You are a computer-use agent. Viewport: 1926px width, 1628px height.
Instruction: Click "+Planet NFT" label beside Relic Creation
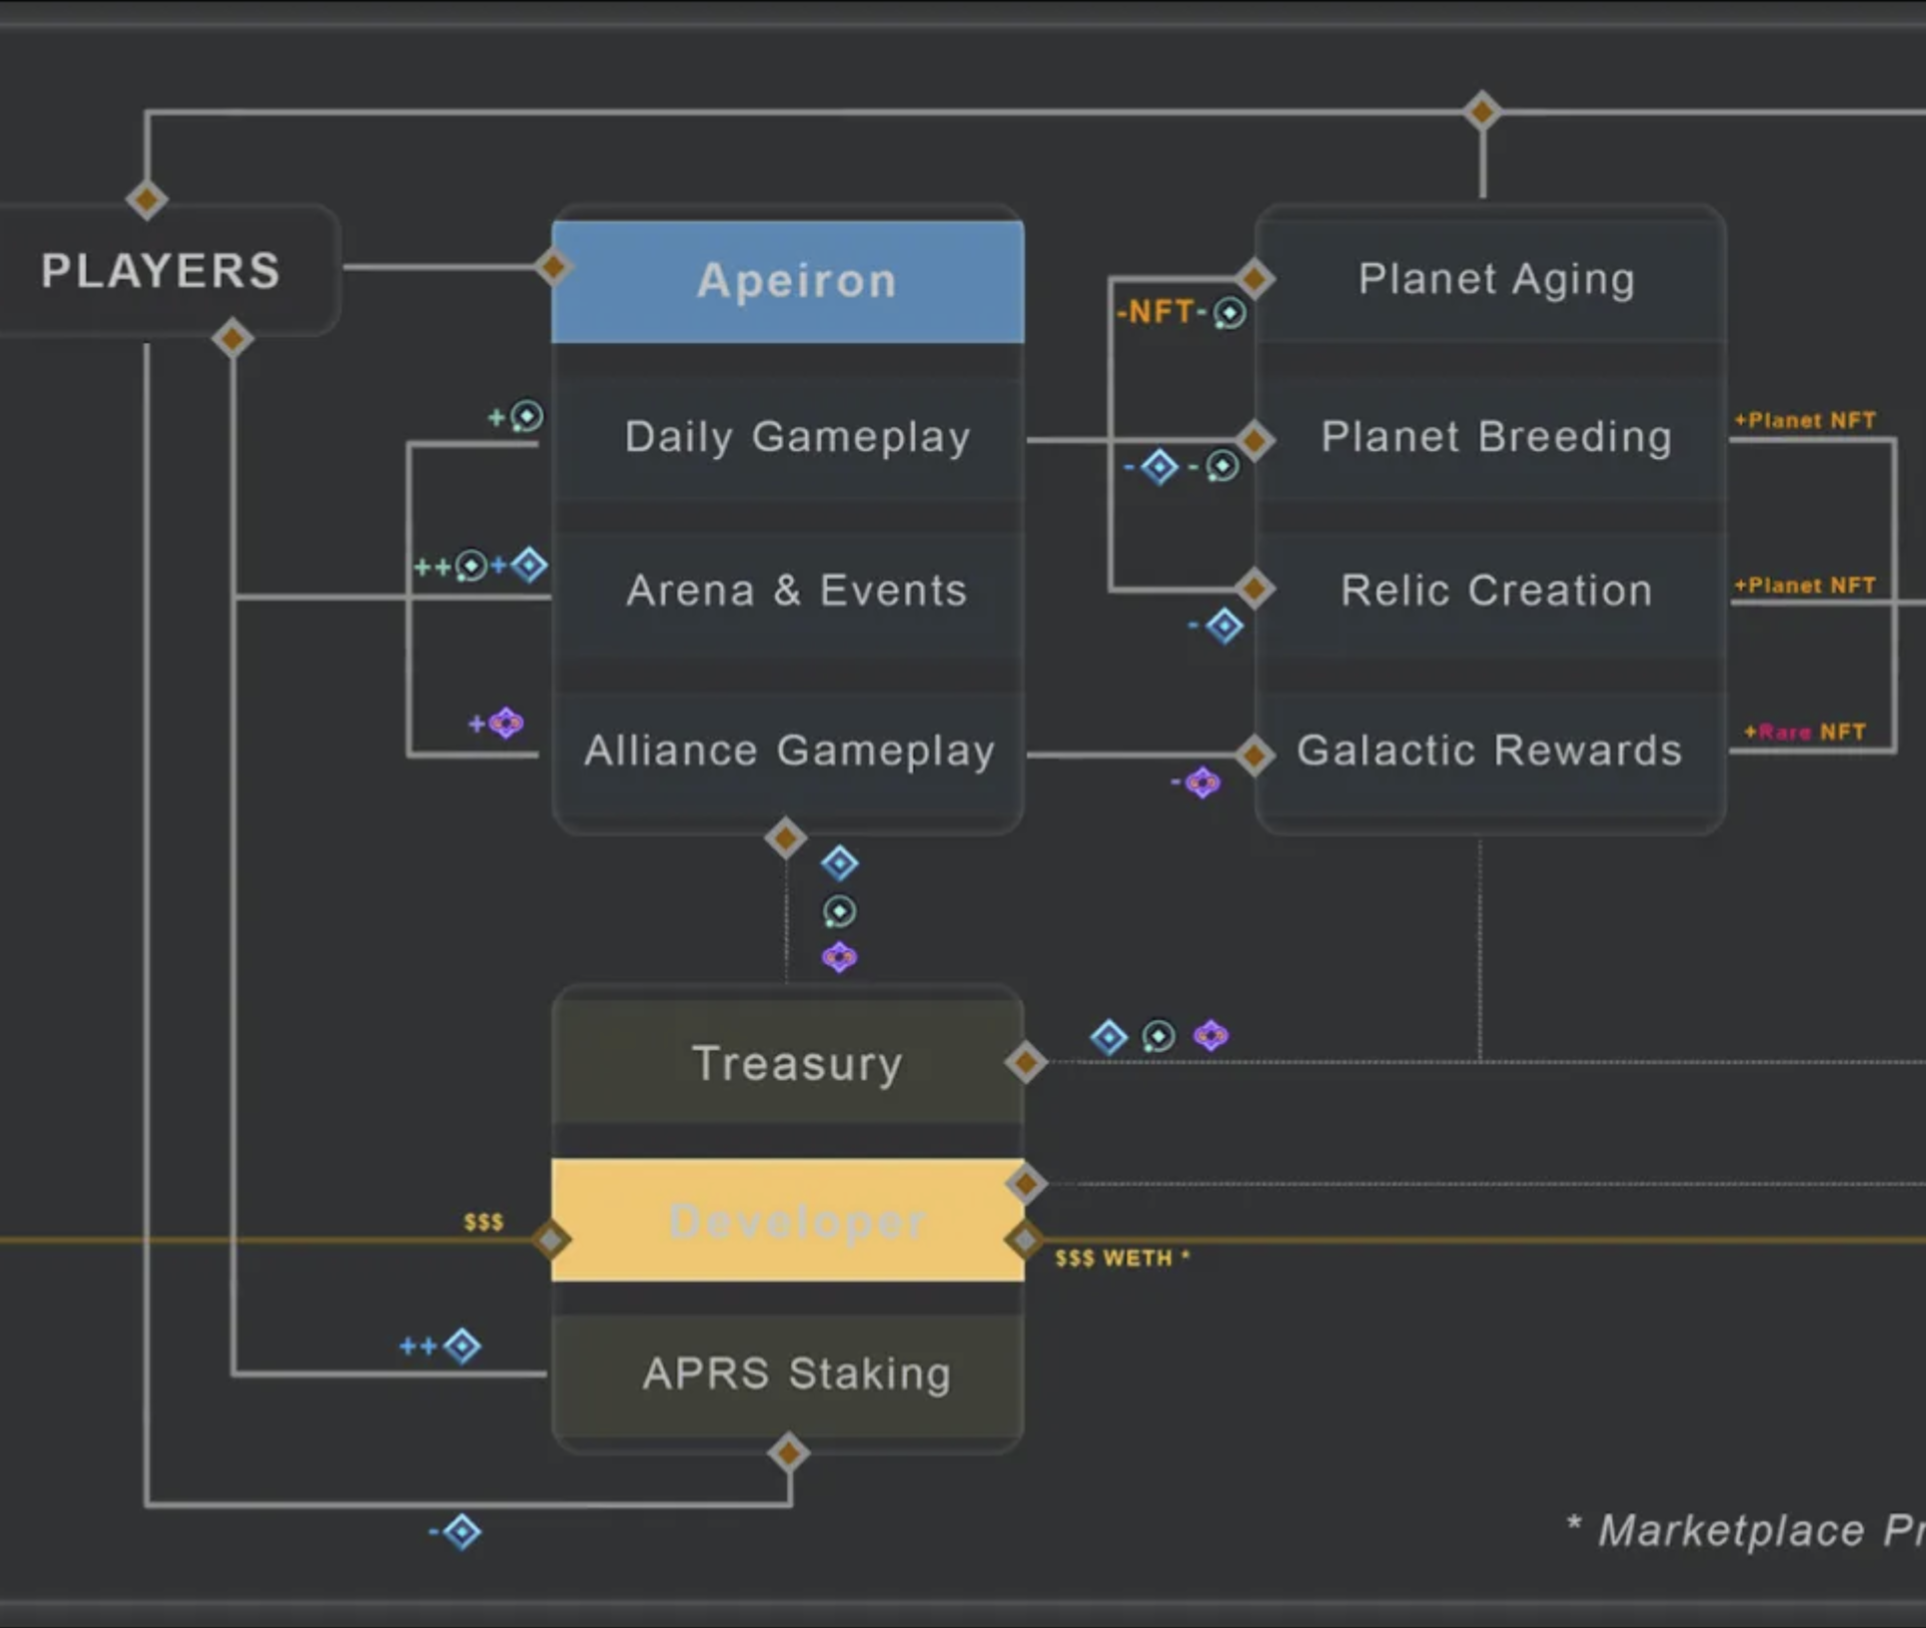pos(1805,585)
